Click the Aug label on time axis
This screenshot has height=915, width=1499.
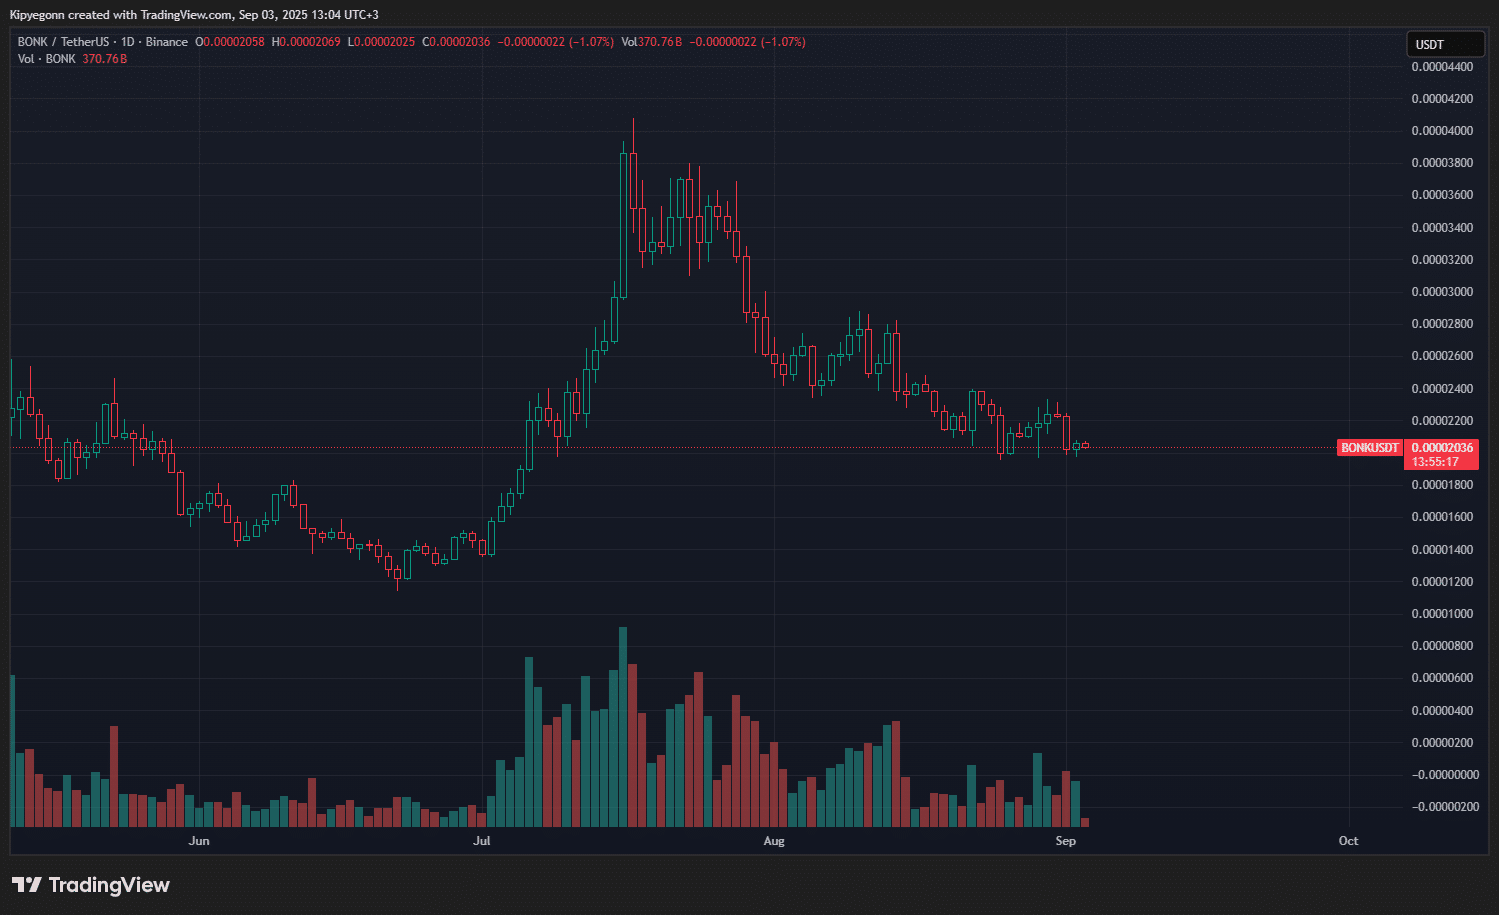click(x=774, y=841)
